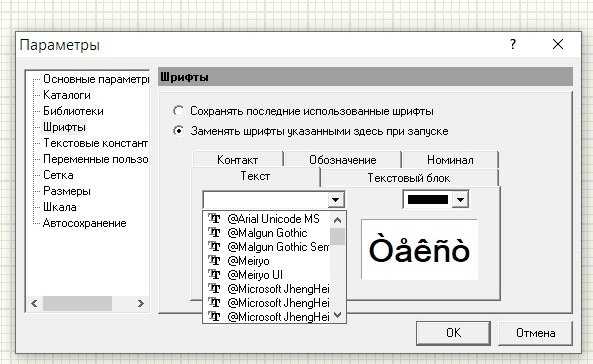Click the tree panel horizontal scrollbar thumb
The image size is (593, 364).
pyautogui.click(x=77, y=303)
